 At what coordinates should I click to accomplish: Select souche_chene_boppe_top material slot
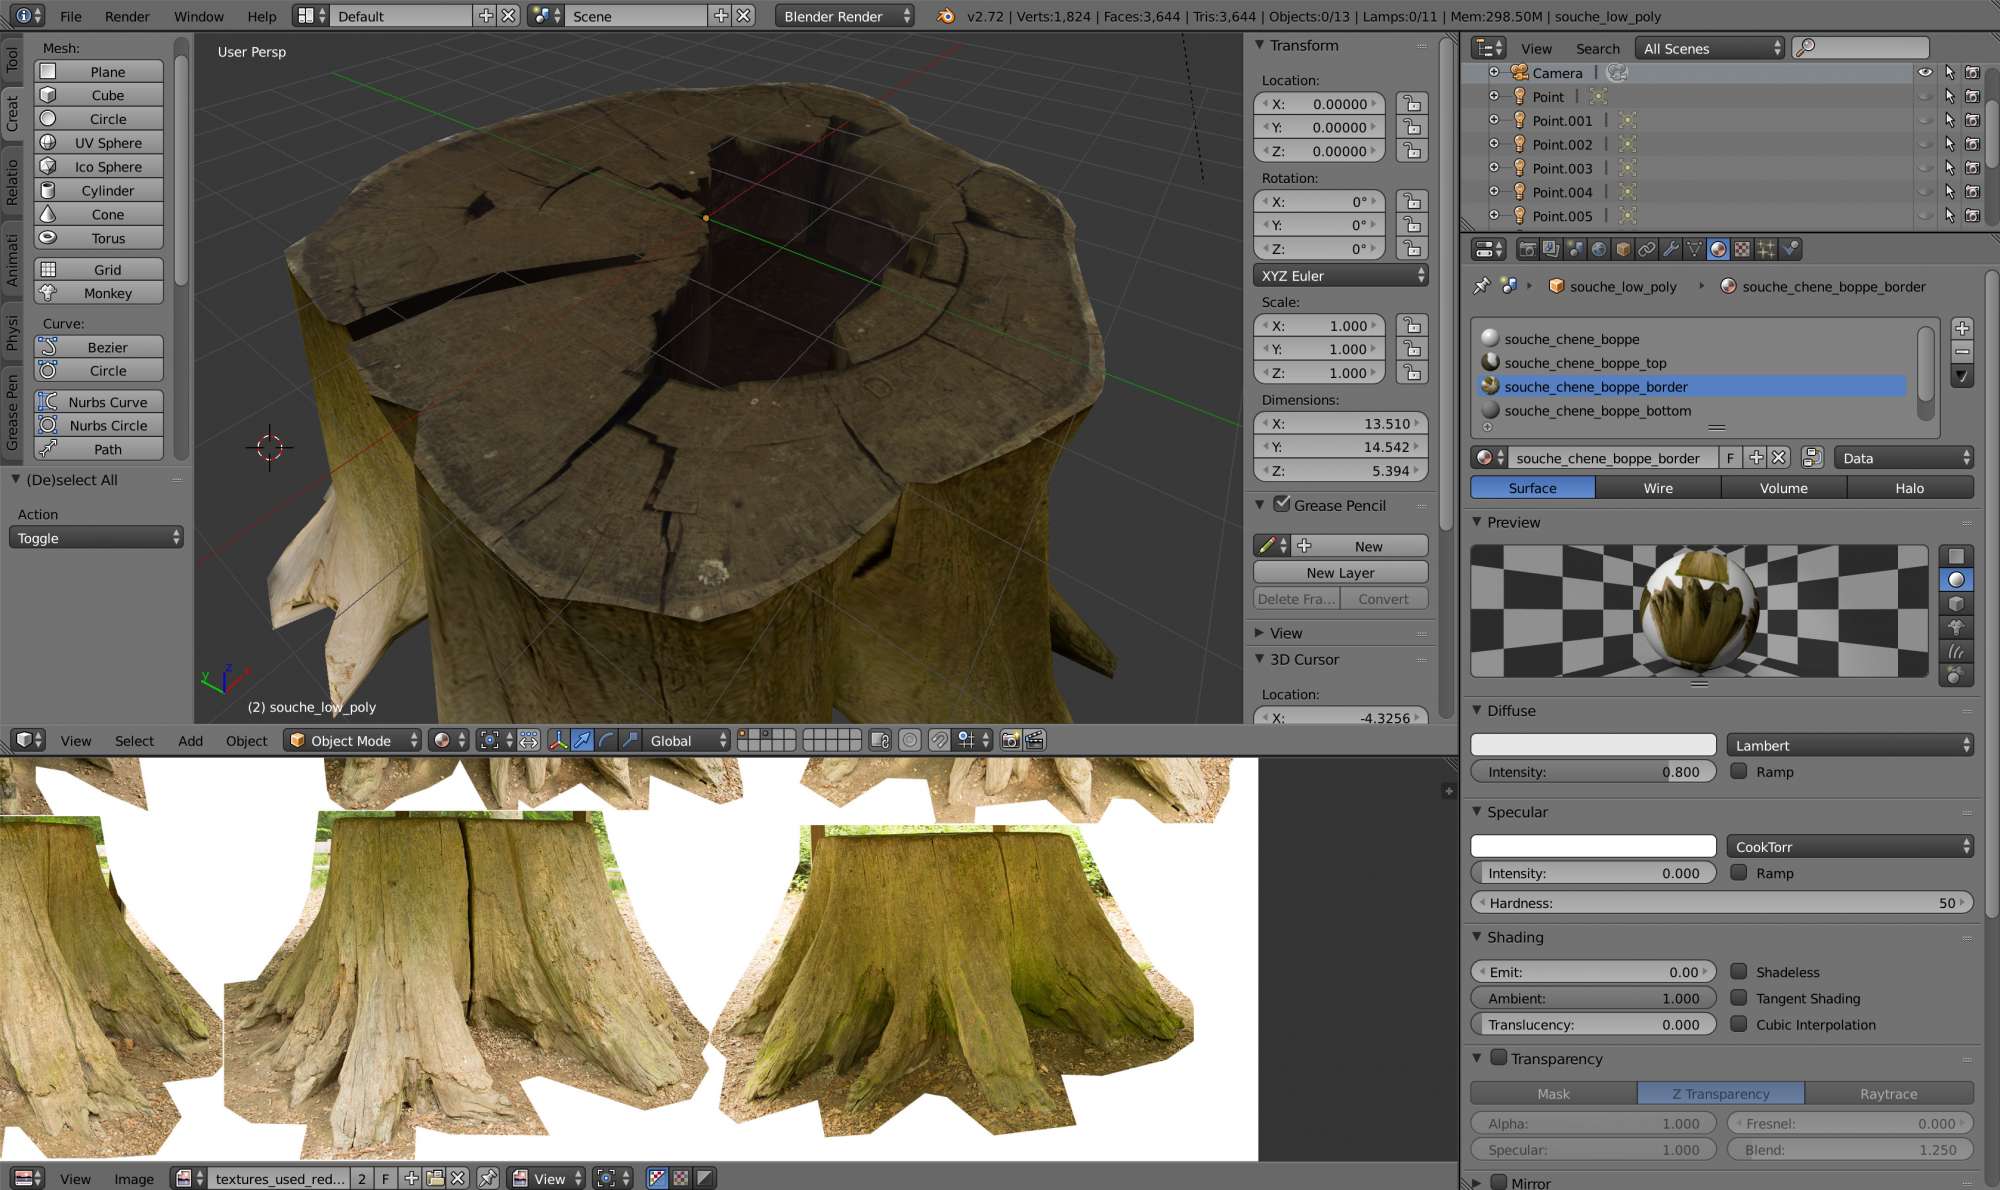[1585, 363]
